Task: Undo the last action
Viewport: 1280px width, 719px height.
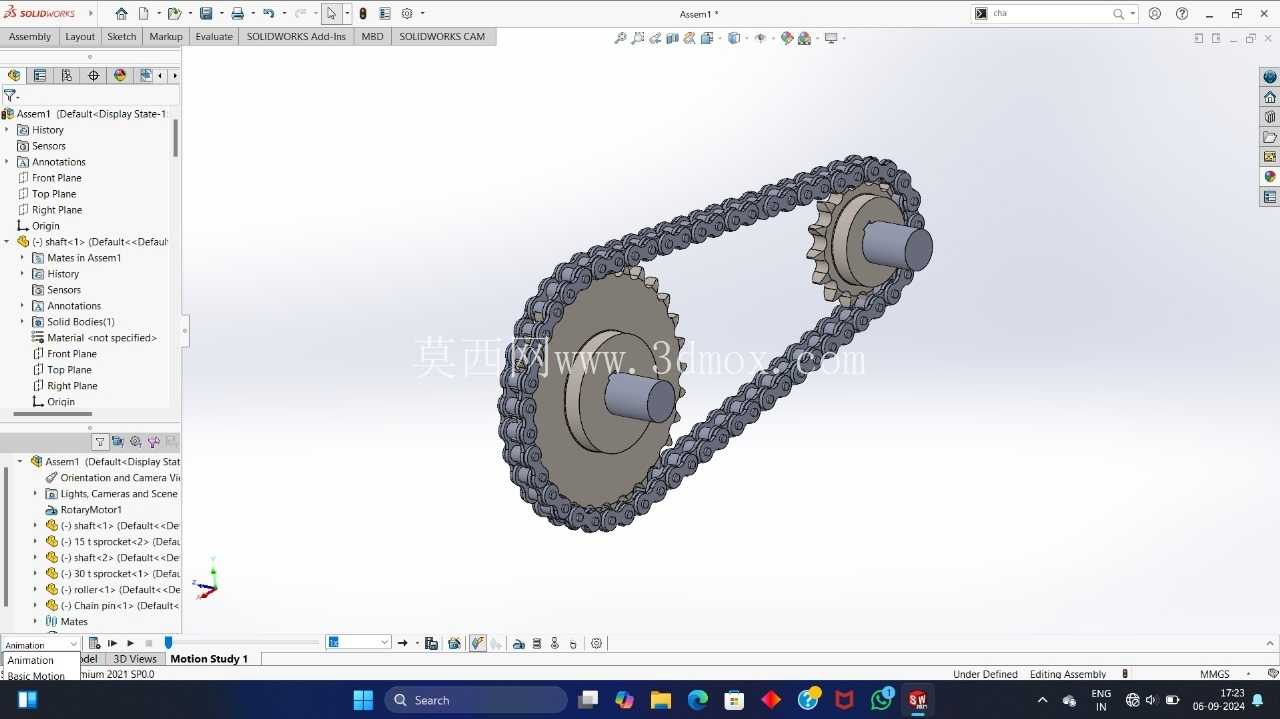Action: [268, 14]
